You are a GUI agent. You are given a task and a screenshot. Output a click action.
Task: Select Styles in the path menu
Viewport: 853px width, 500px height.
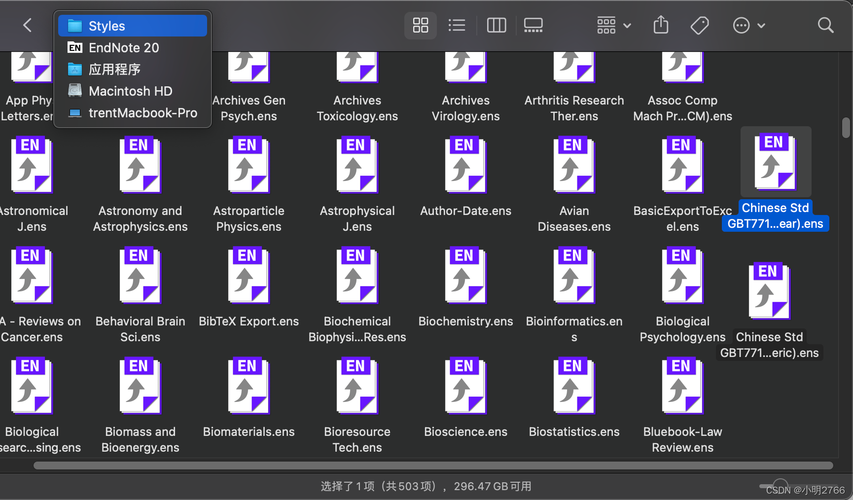coord(132,26)
